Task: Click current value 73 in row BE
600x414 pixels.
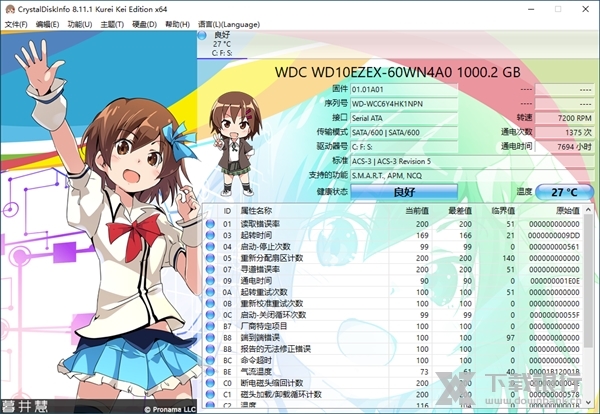Action: tap(424, 372)
